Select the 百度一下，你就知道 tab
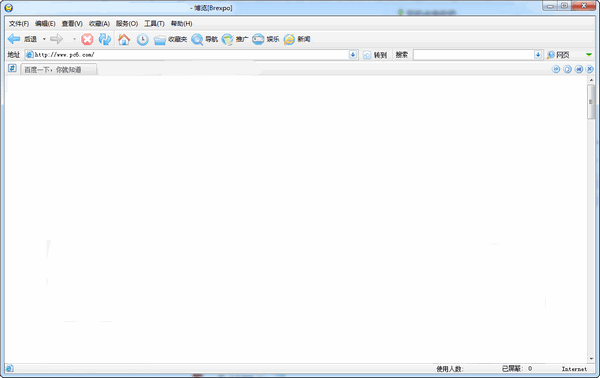 [x=59, y=70]
